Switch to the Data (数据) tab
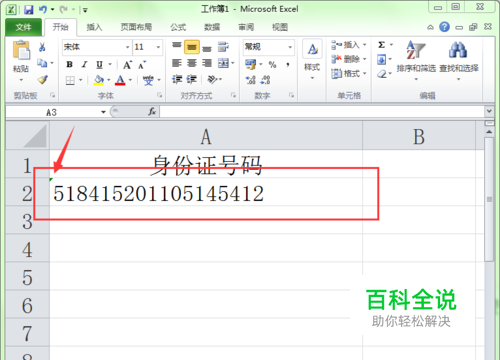Viewport: 500px width, 360px height. (212, 27)
